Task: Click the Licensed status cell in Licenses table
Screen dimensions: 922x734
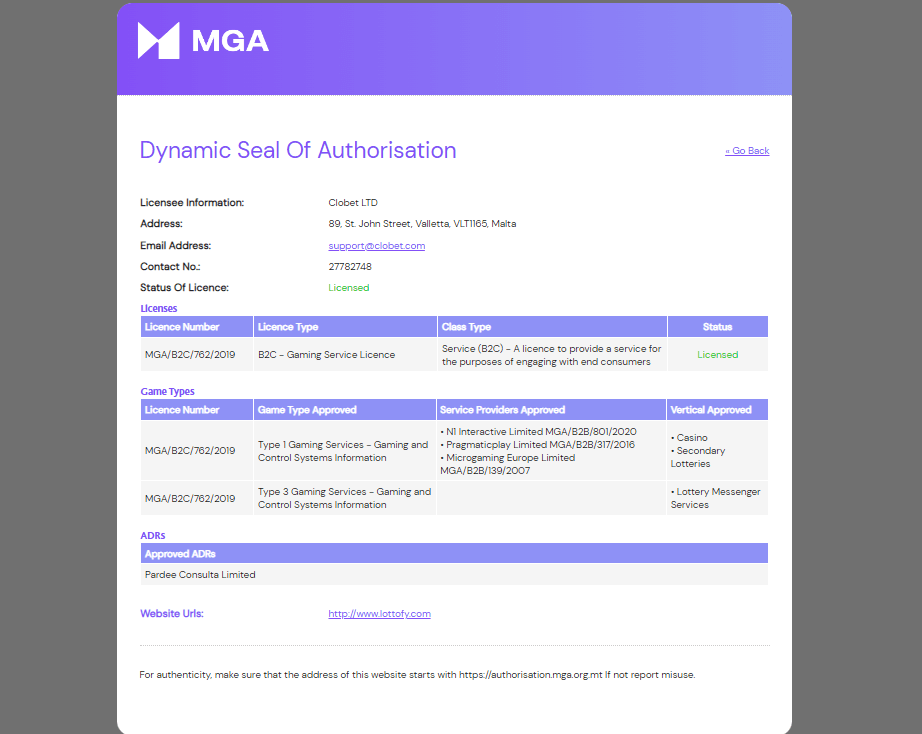Action: click(717, 355)
